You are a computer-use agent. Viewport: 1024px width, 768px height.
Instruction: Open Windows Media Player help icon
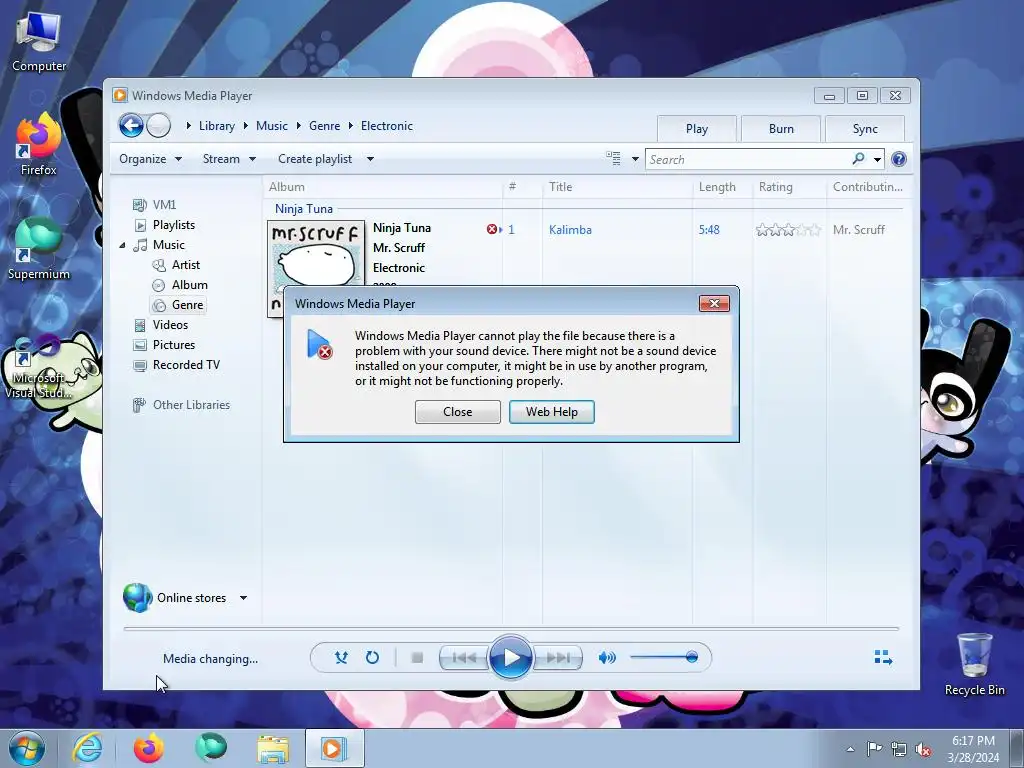pos(899,159)
